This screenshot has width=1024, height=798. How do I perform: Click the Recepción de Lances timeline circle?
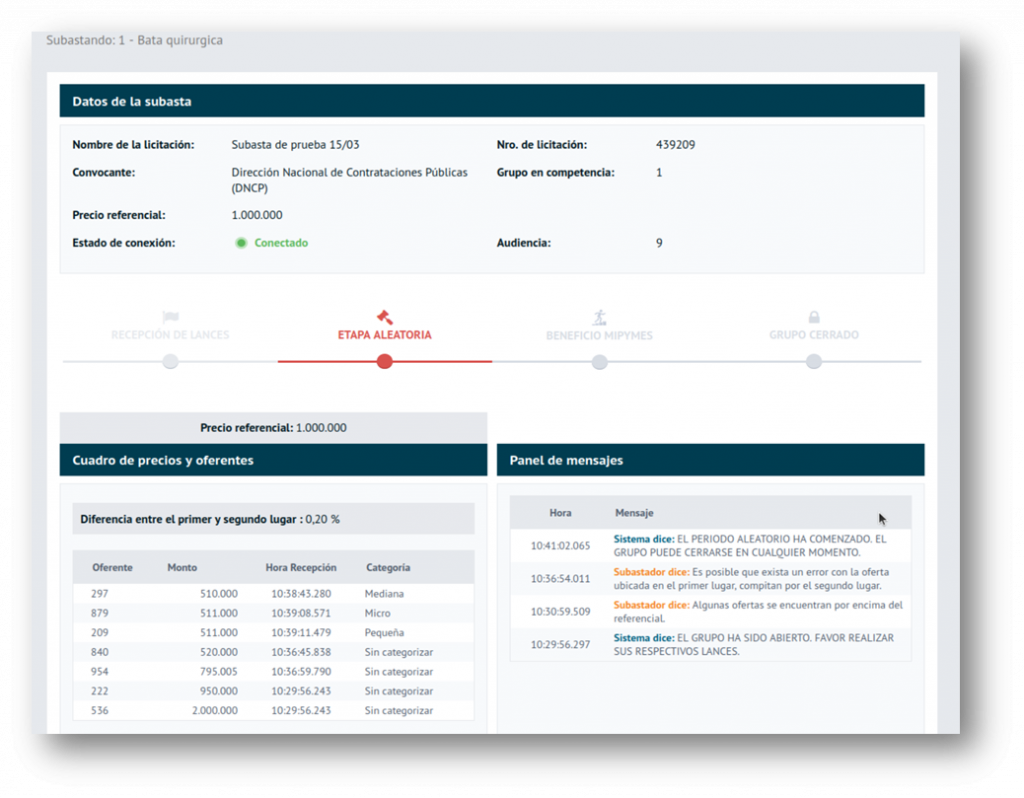tap(170, 361)
